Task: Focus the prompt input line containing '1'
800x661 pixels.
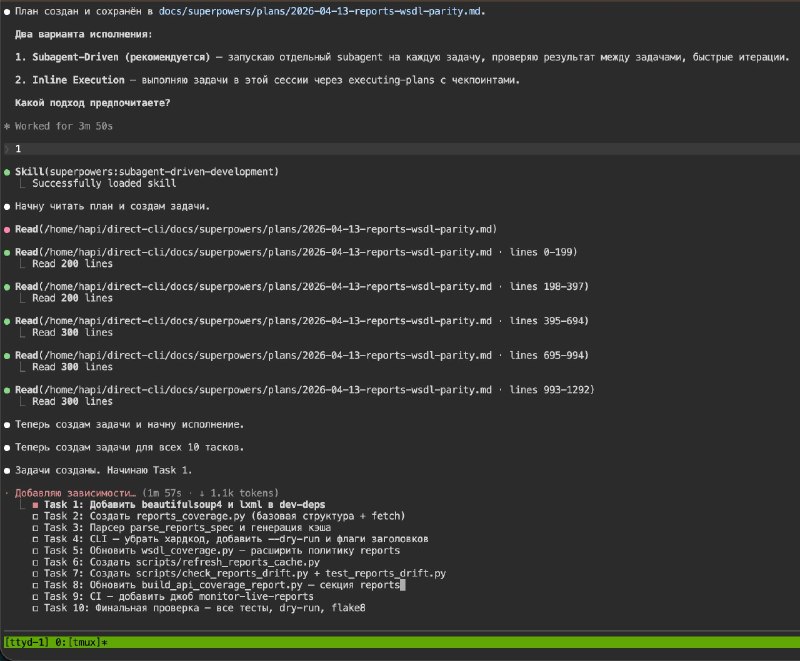Action: point(400,148)
